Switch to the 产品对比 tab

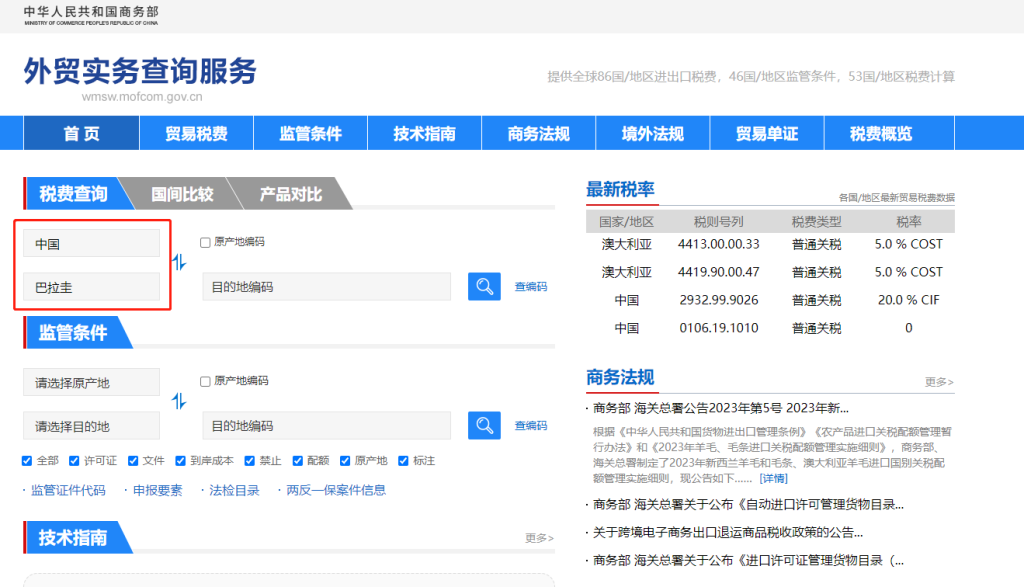tap(291, 194)
